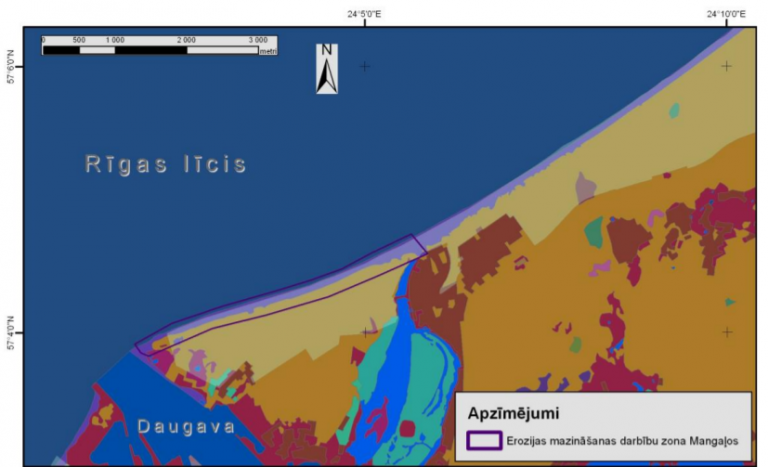This screenshot has height=467, width=768.
Task: Click the 24°5'0"E longitude label
Action: click(365, 13)
